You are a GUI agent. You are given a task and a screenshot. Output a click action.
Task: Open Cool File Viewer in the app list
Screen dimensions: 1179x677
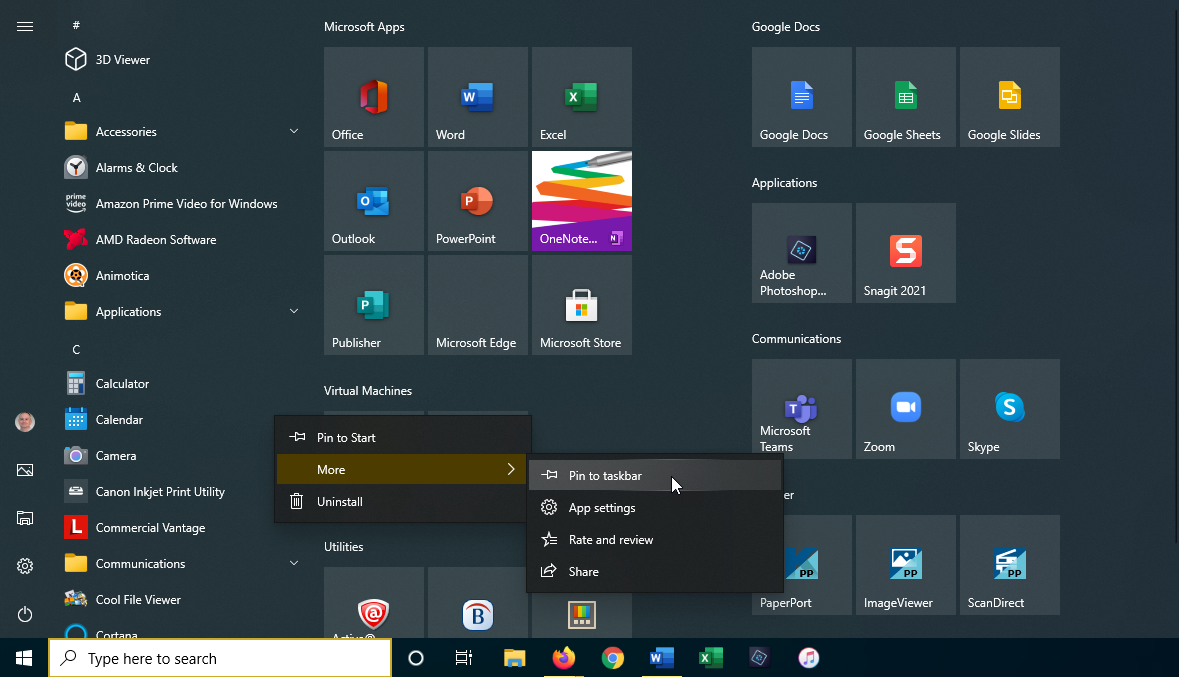(x=182, y=600)
